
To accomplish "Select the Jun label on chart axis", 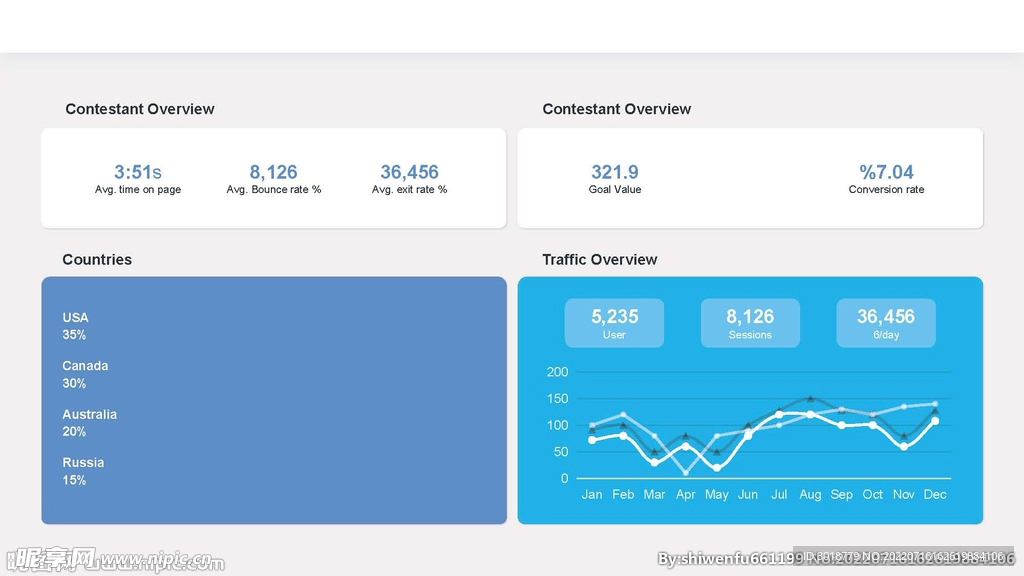I will pyautogui.click(x=748, y=494).
